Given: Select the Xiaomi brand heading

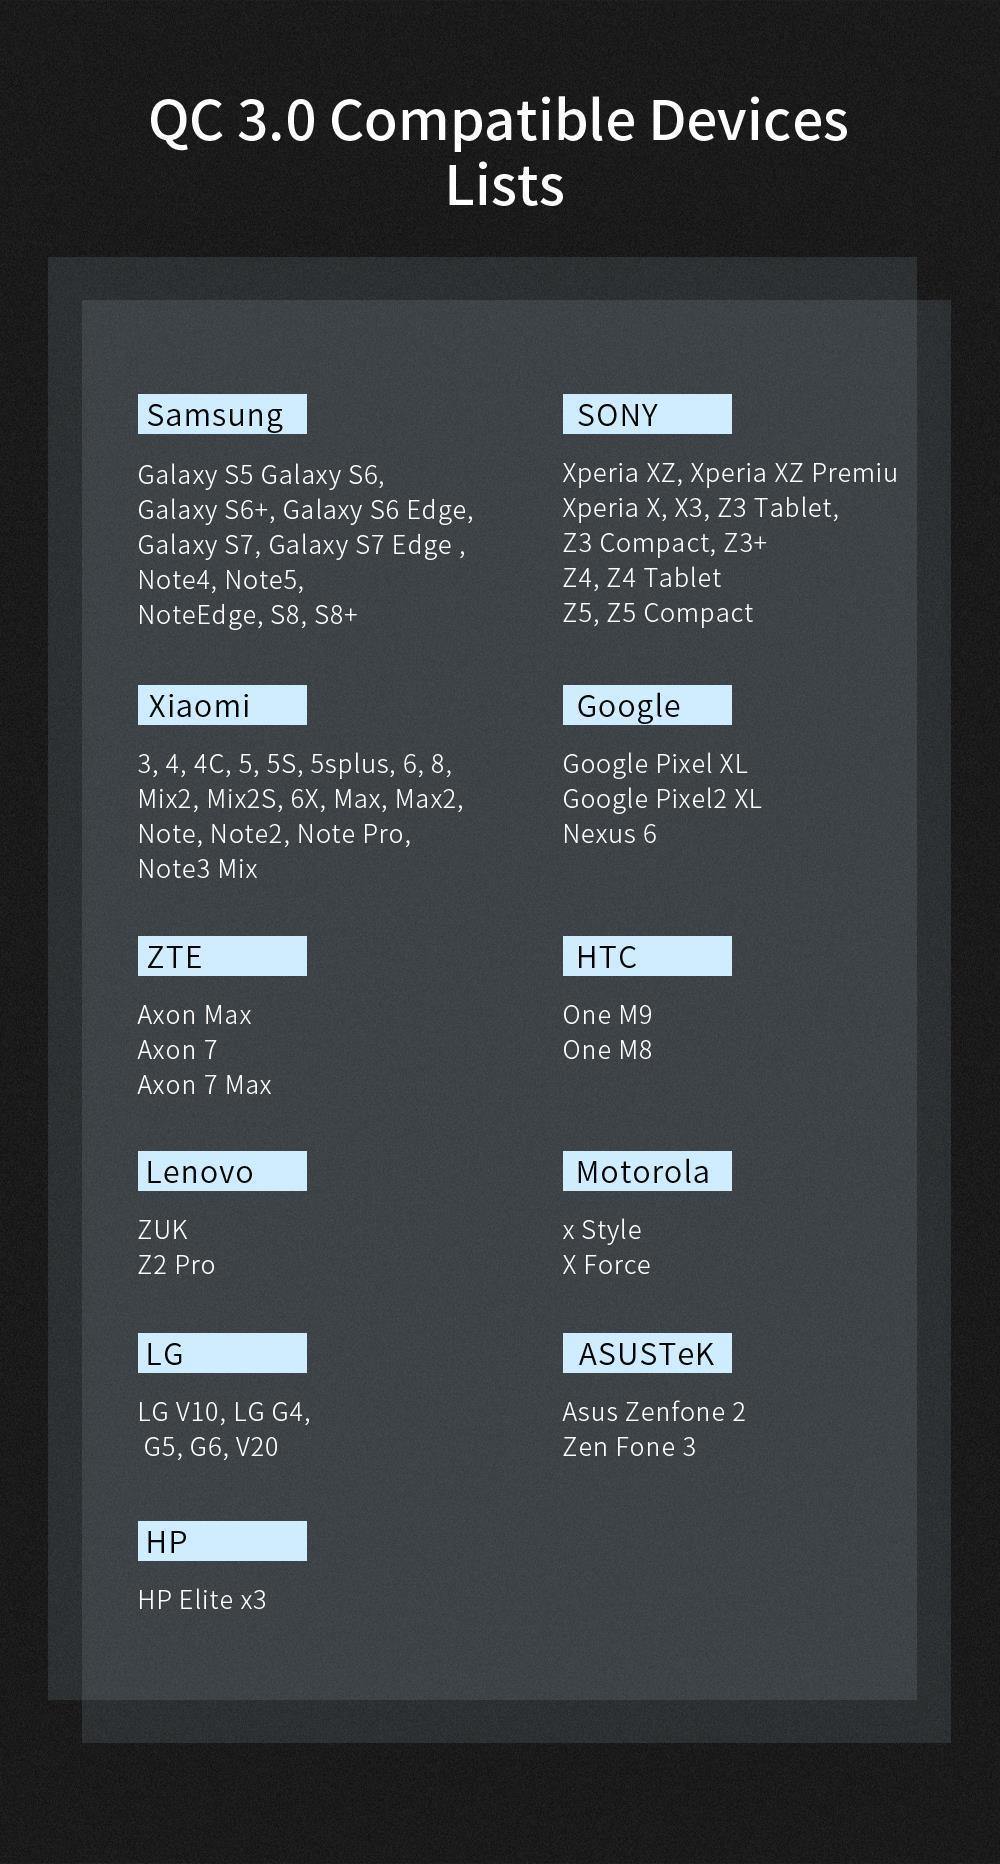Looking at the screenshot, I should (x=221, y=705).
